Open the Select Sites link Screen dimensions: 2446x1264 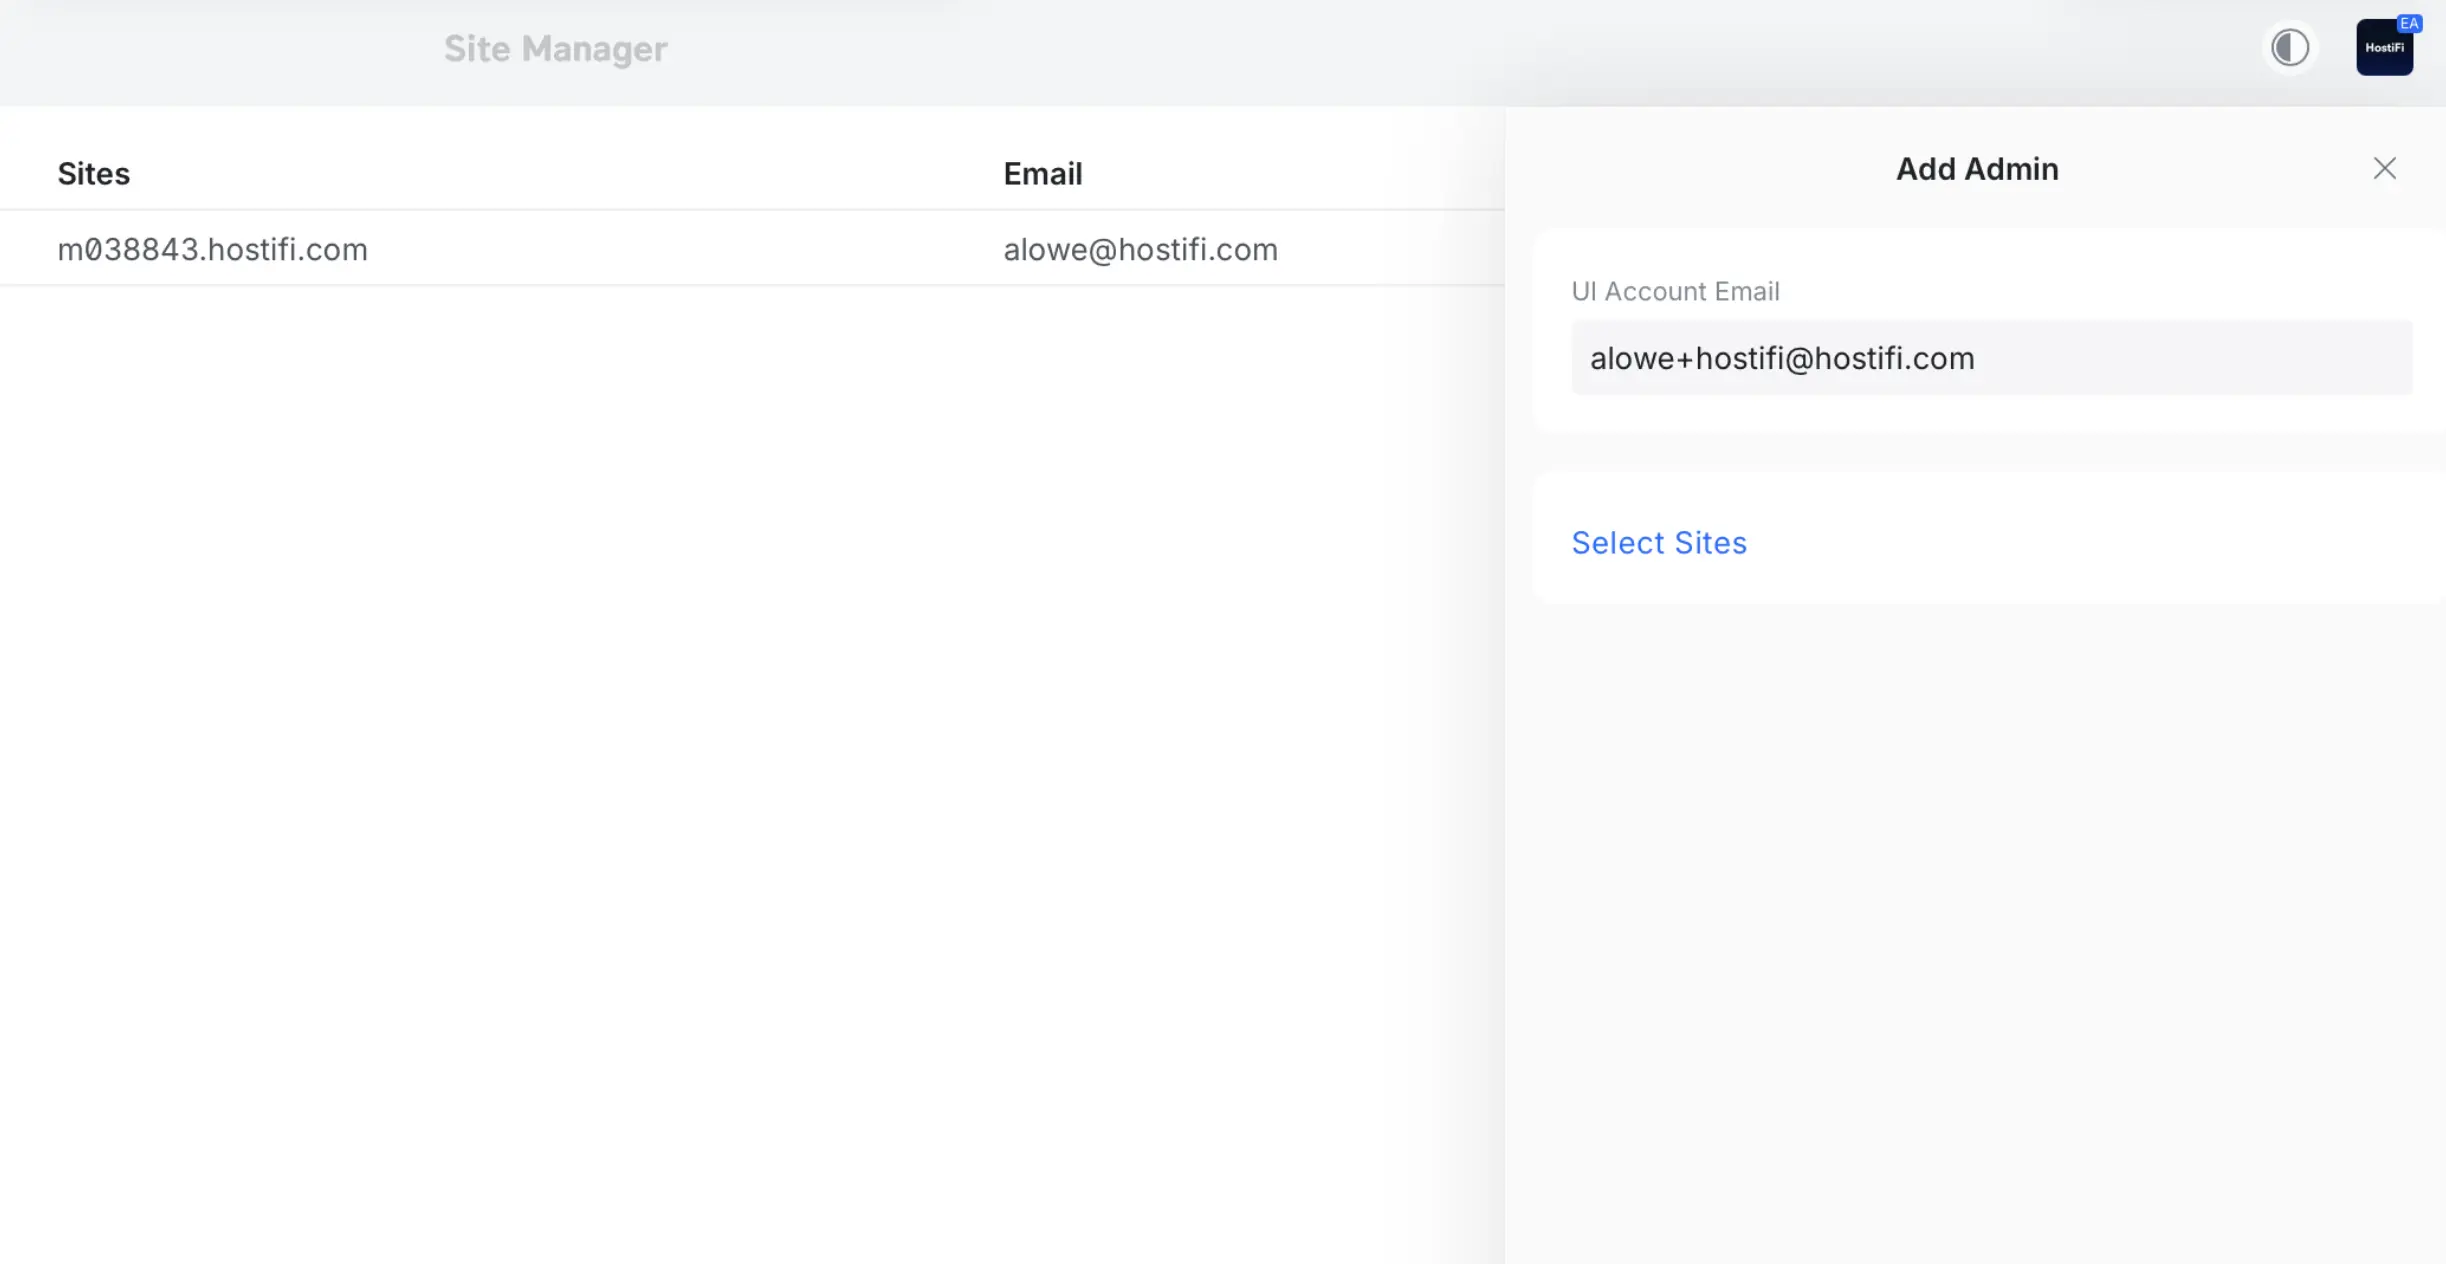click(x=1659, y=542)
